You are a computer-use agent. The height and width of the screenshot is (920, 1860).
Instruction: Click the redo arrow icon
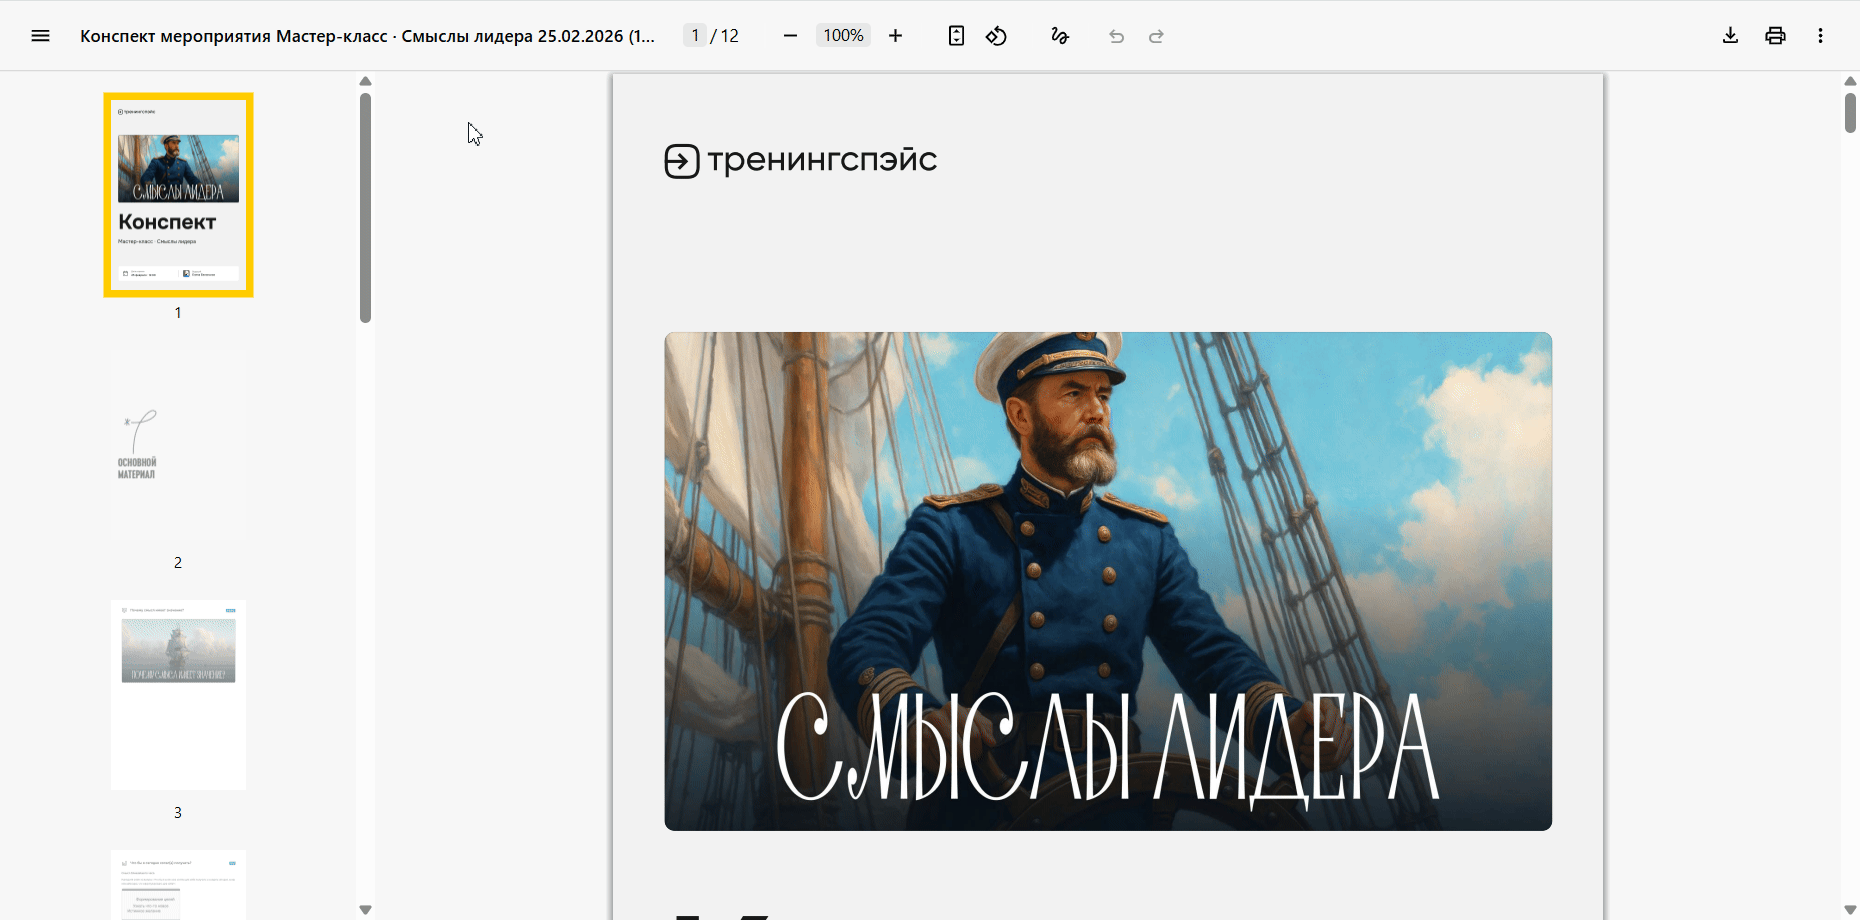[x=1156, y=36]
